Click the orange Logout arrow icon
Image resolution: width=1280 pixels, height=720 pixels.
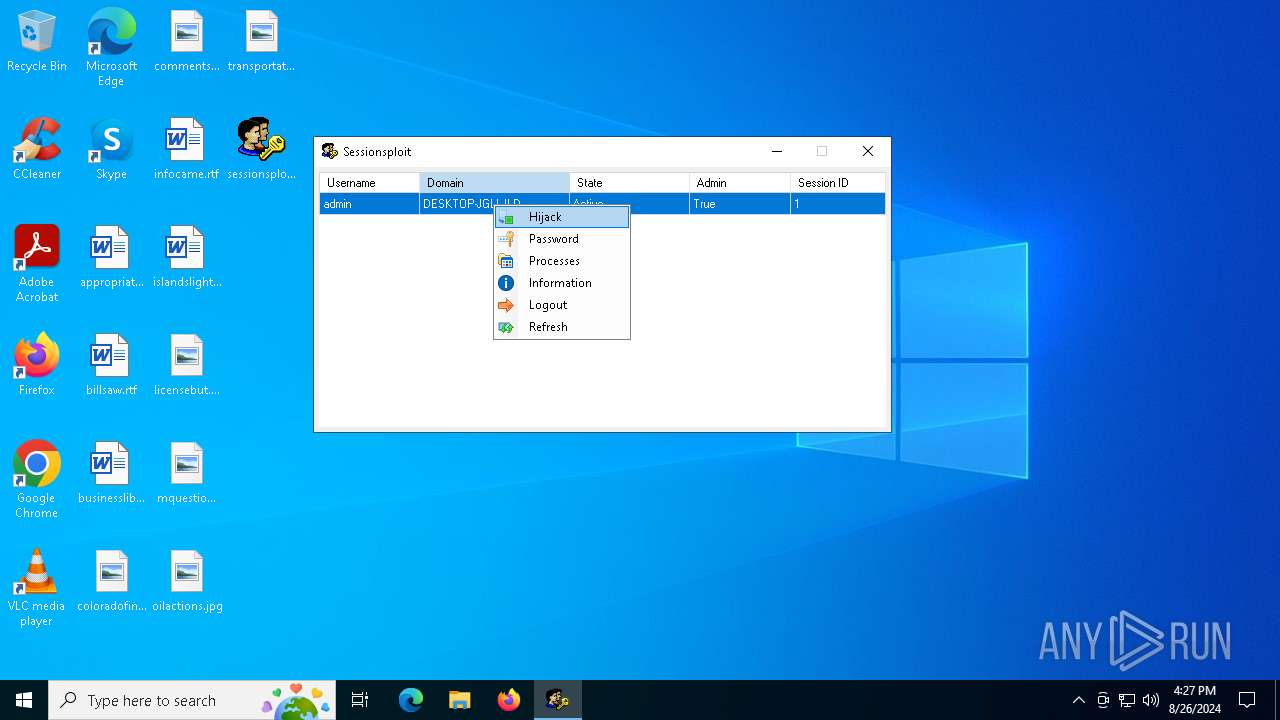point(506,305)
